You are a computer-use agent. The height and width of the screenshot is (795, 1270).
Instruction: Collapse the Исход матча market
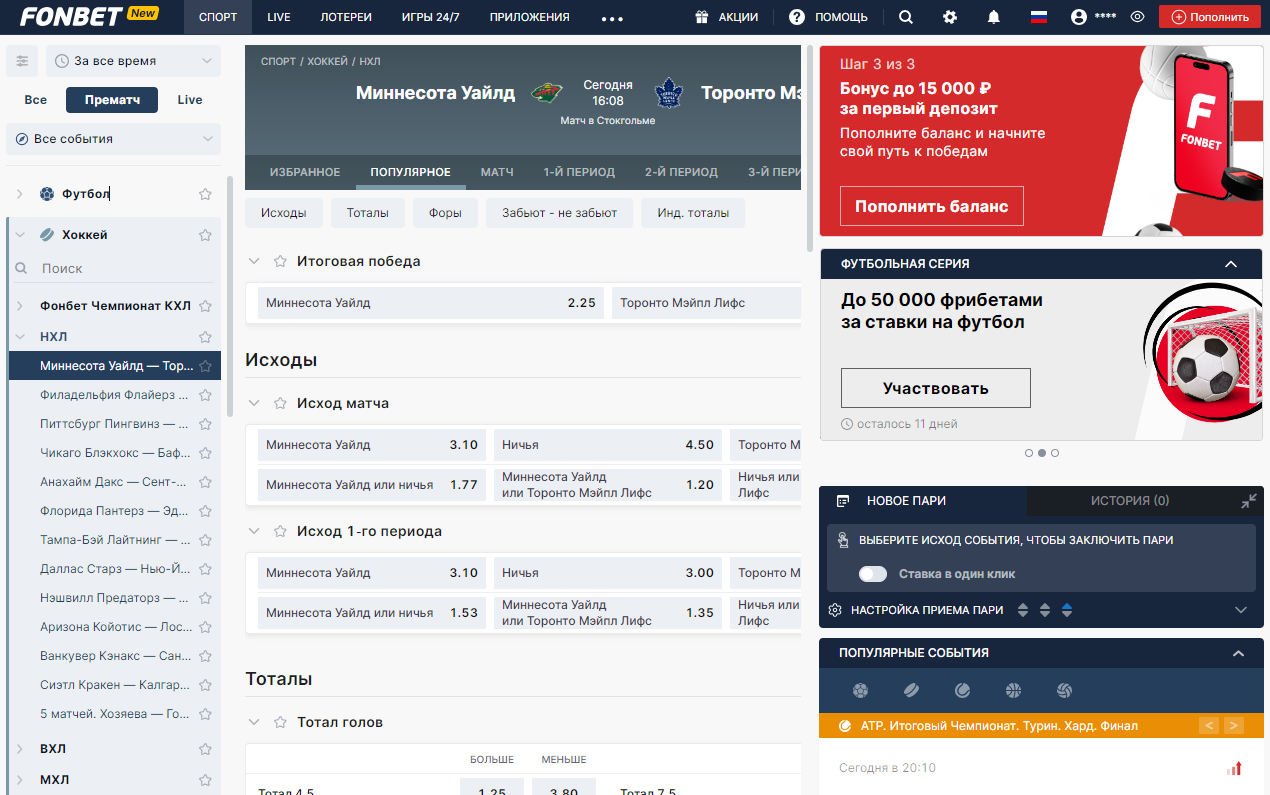(x=254, y=403)
